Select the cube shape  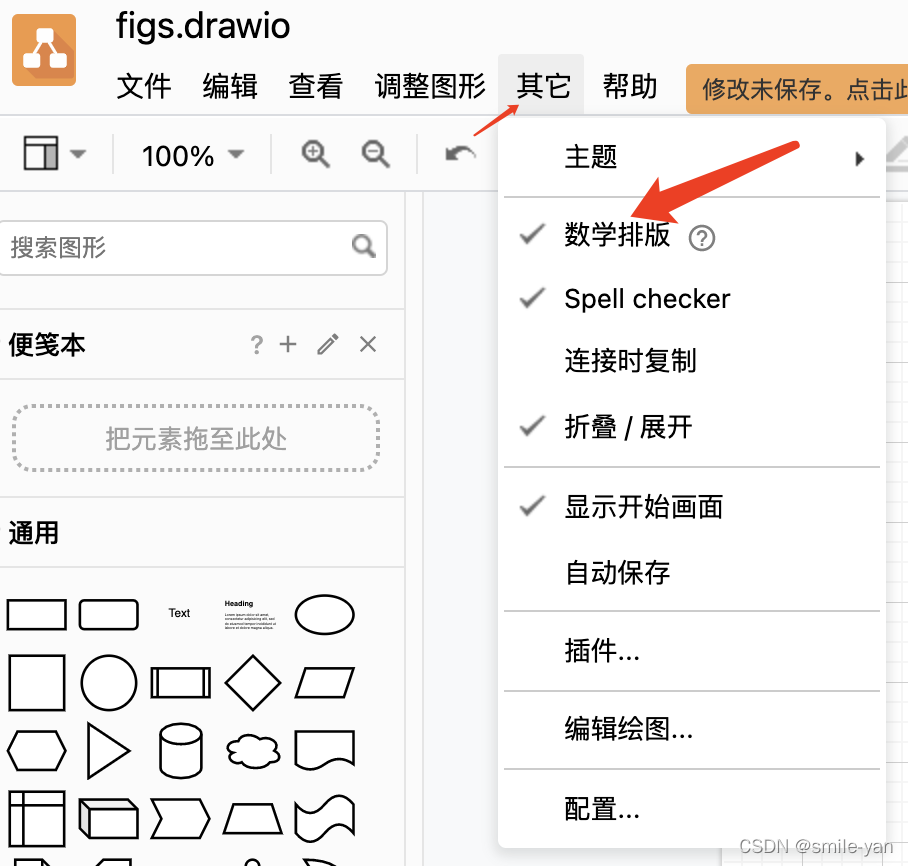click(x=108, y=819)
